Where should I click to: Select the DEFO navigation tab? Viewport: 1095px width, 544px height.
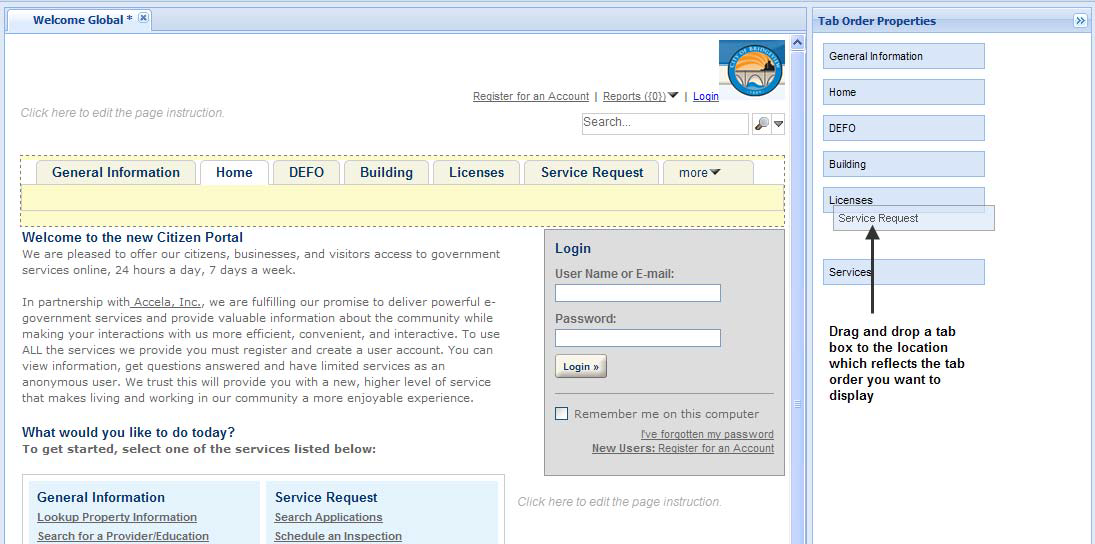click(306, 173)
